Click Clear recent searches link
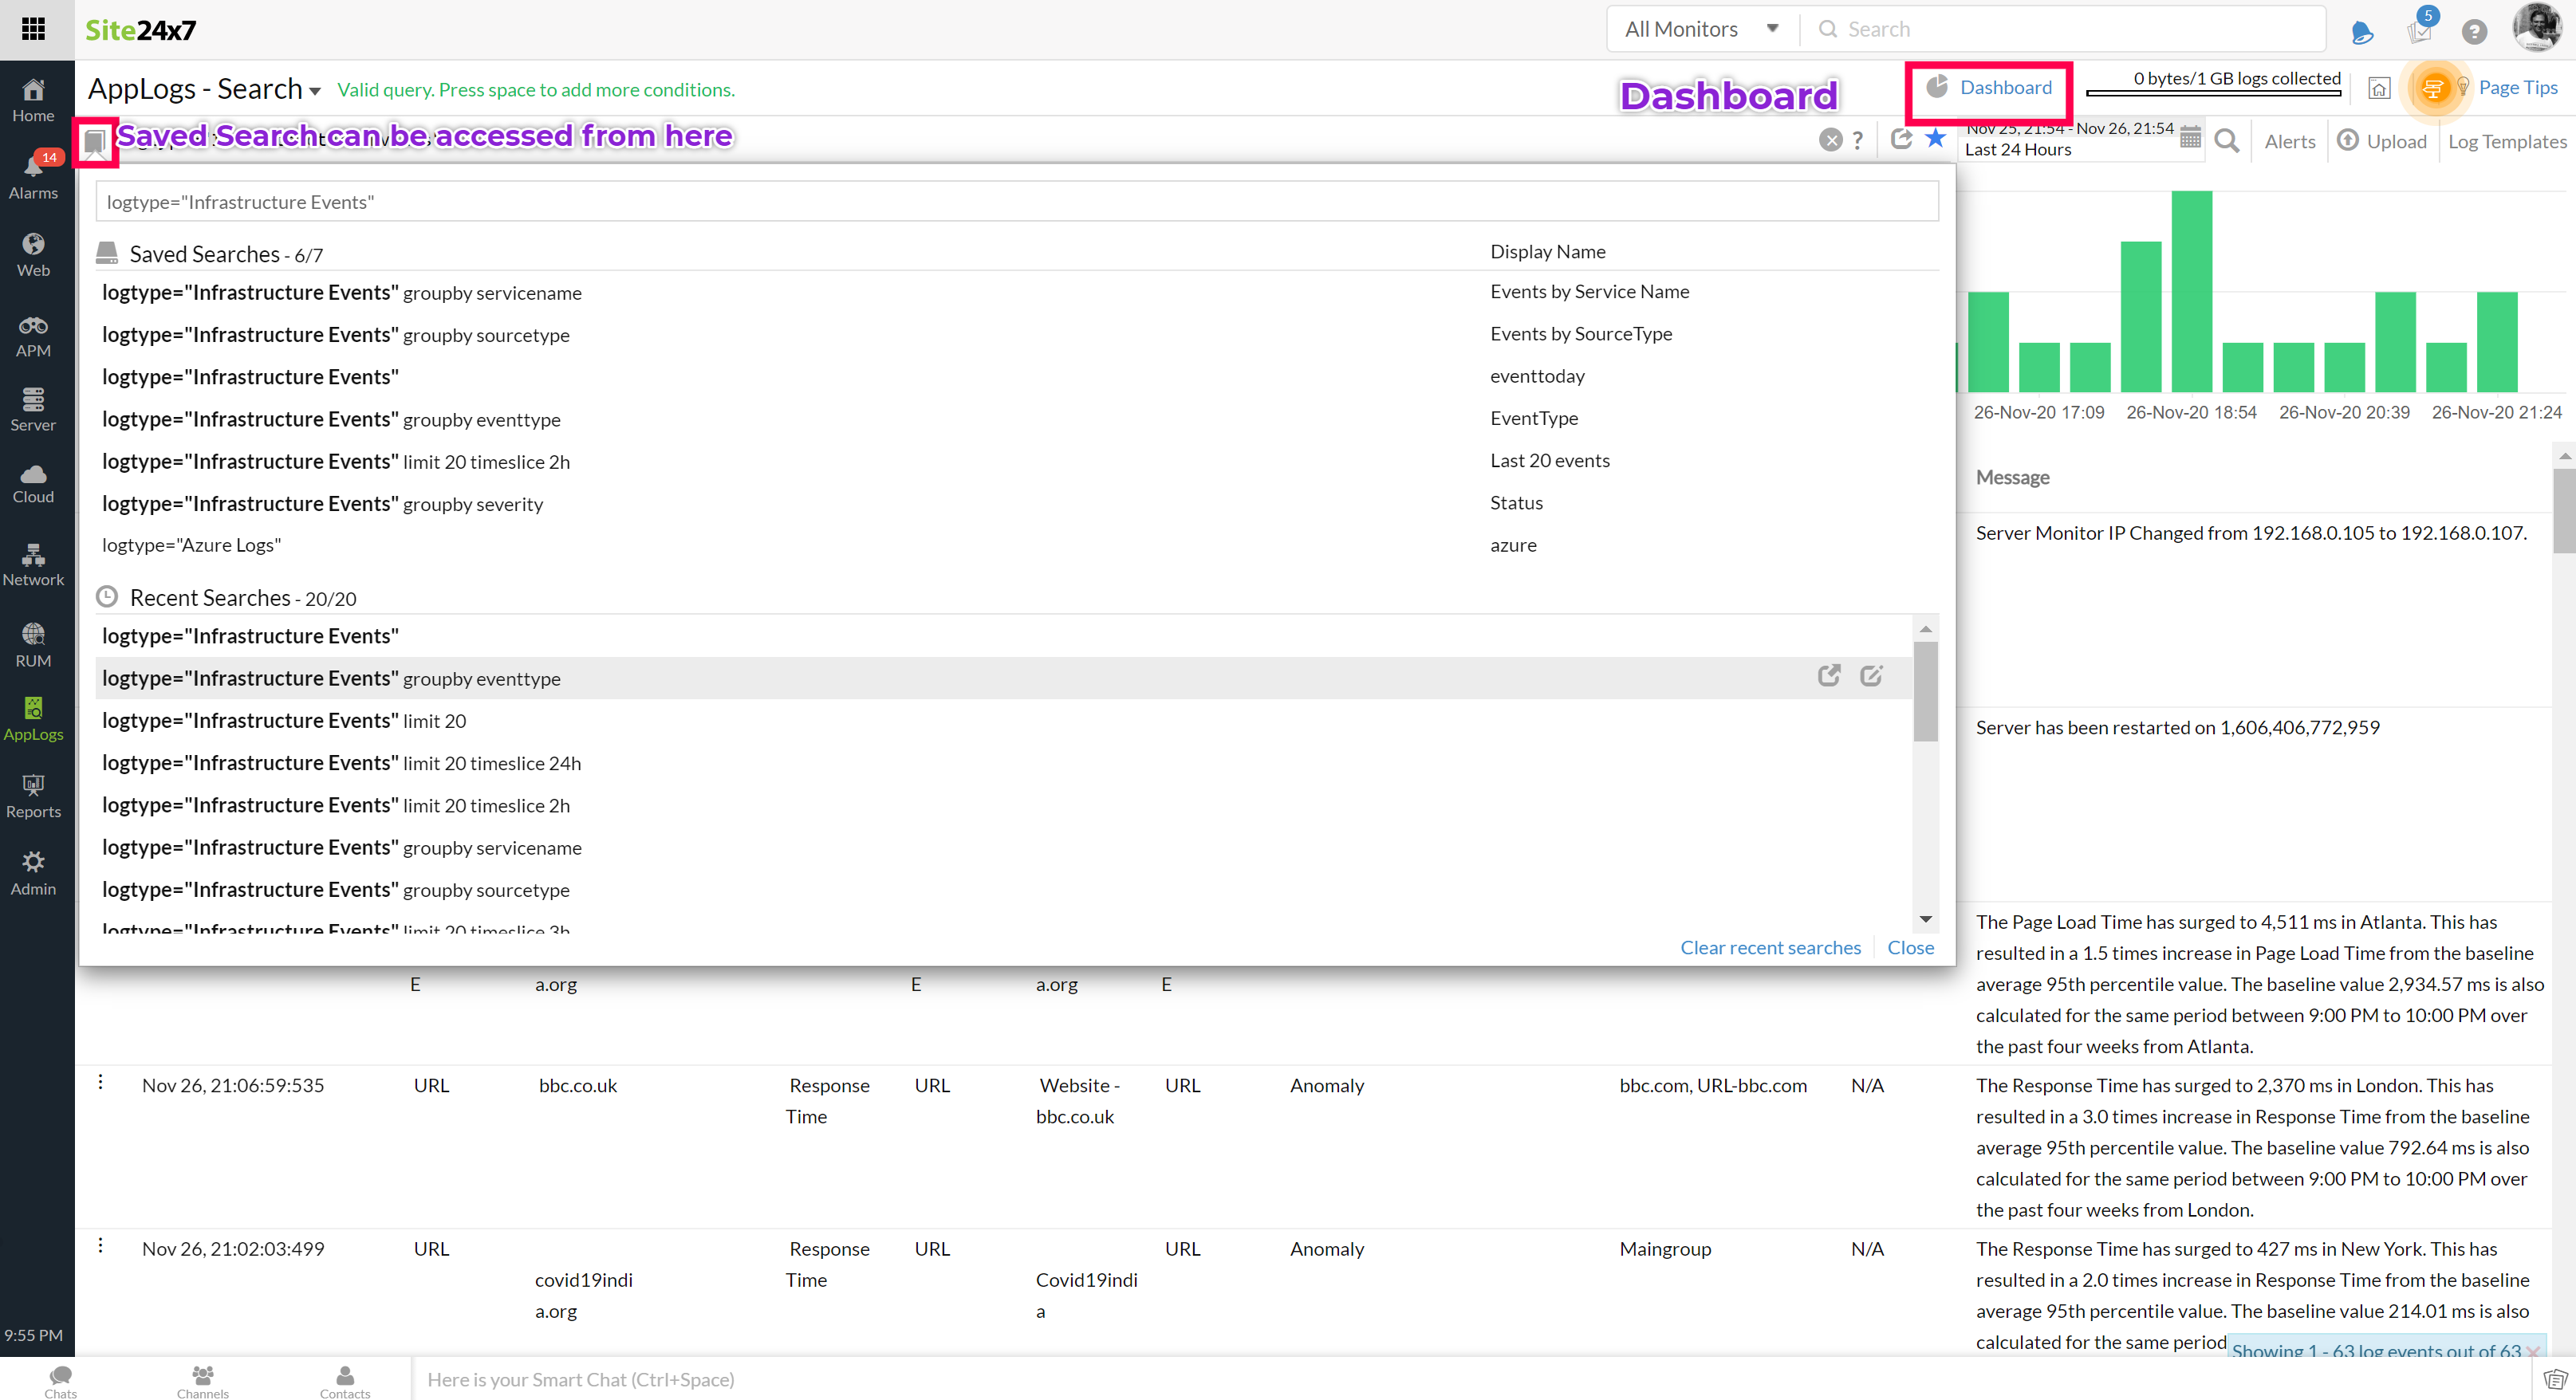The height and width of the screenshot is (1400, 2576). [x=1770, y=947]
